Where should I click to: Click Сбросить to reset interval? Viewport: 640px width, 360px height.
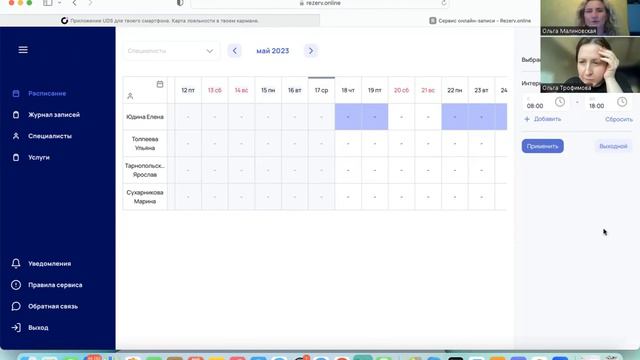(x=619, y=119)
